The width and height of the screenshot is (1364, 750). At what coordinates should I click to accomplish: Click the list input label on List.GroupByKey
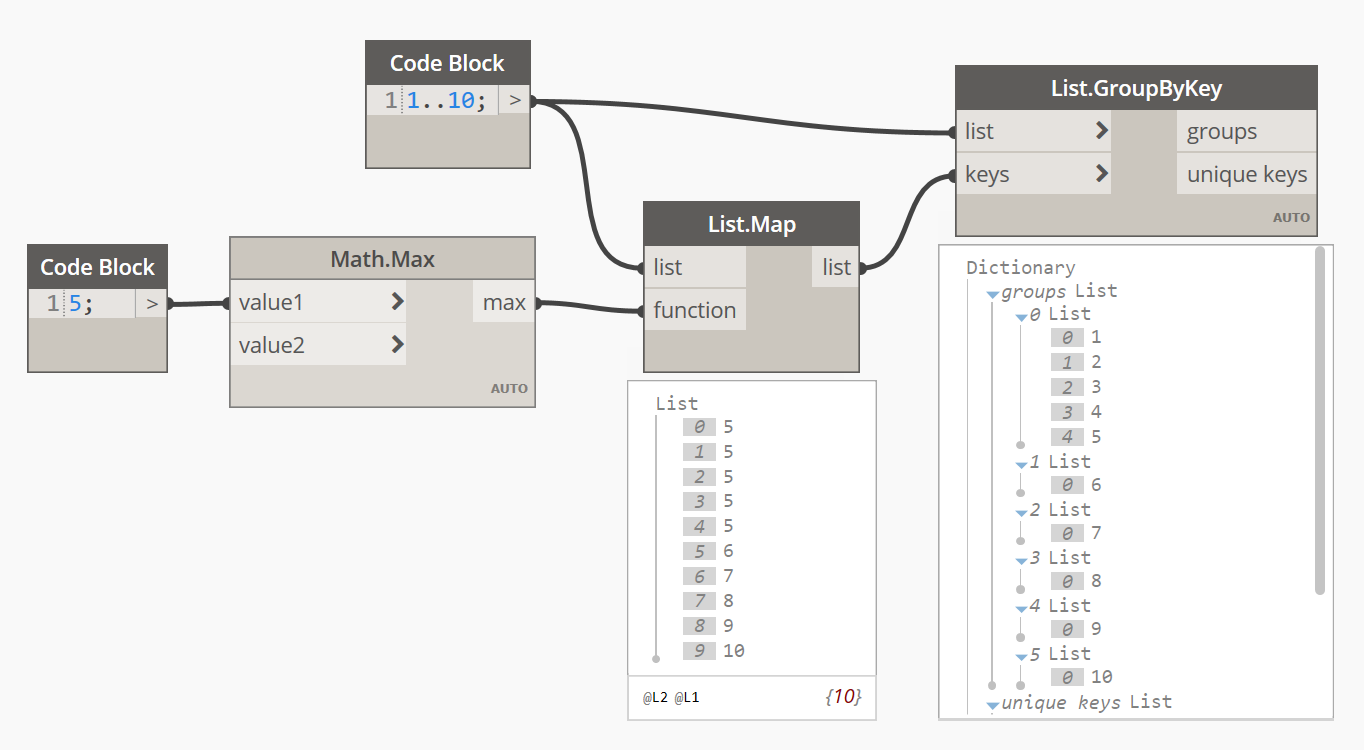click(979, 131)
